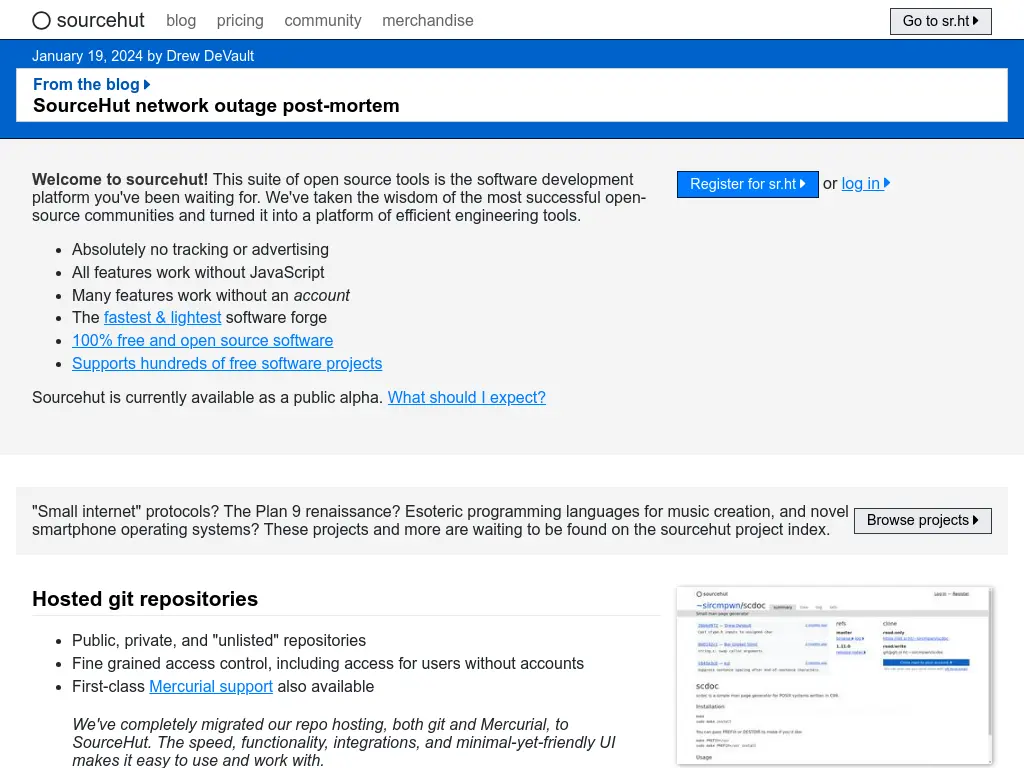This screenshot has width=1024, height=768.
Task: Click 'Public, private, and "unlisted" repositories' text
Action: point(219,641)
